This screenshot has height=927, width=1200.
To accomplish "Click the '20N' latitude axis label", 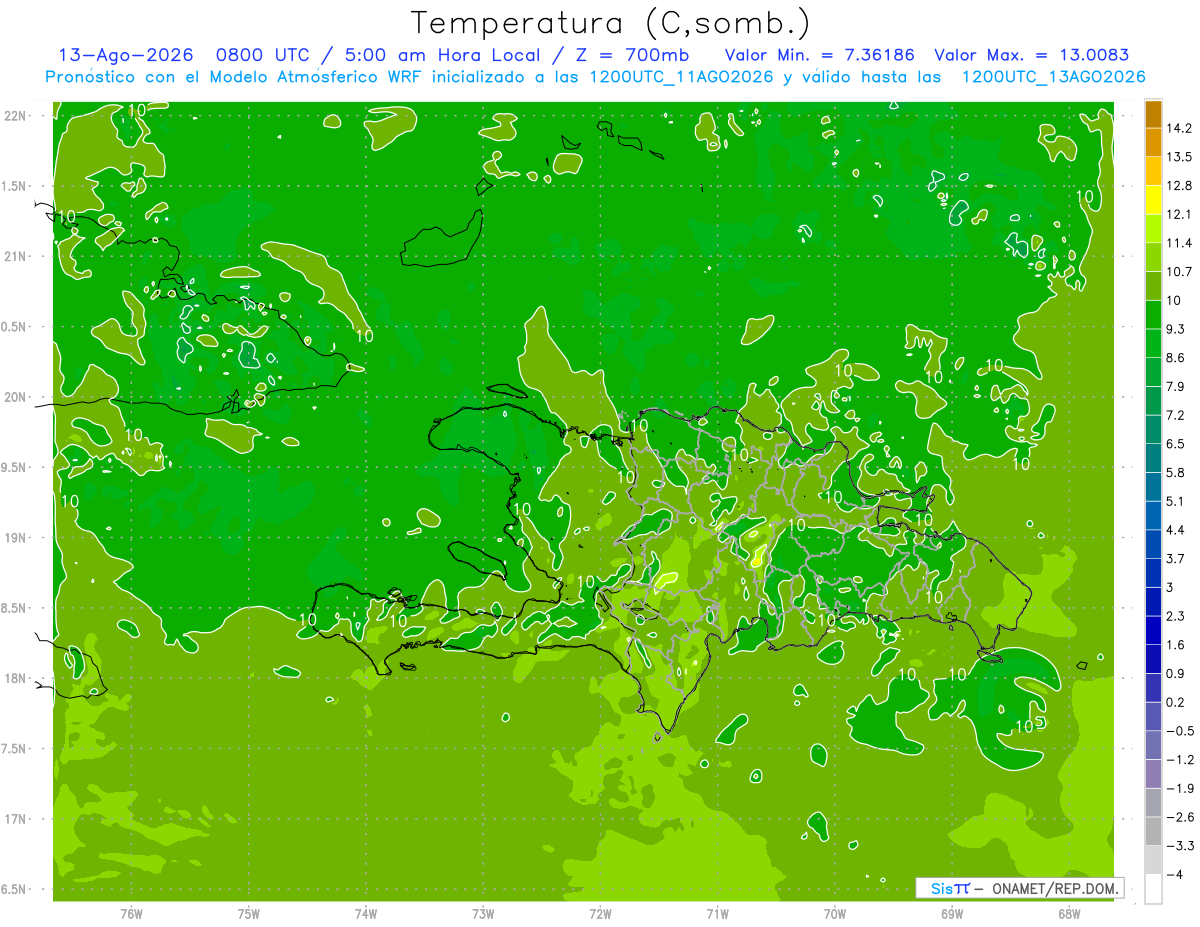I will click(x=14, y=398).
